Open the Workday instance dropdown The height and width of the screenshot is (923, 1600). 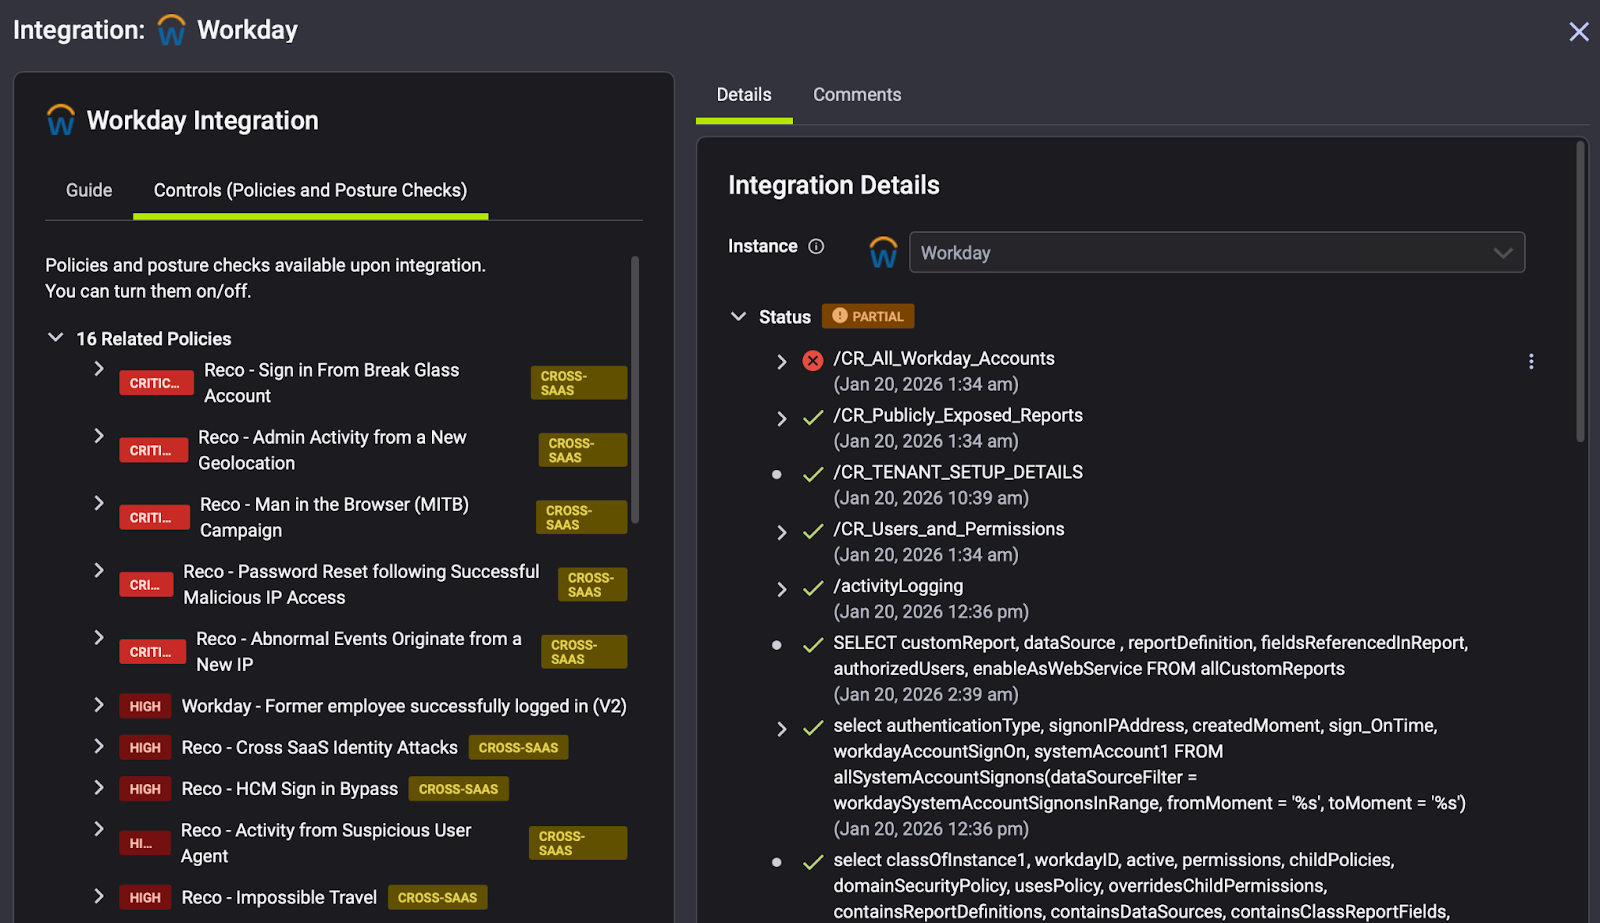point(1216,252)
